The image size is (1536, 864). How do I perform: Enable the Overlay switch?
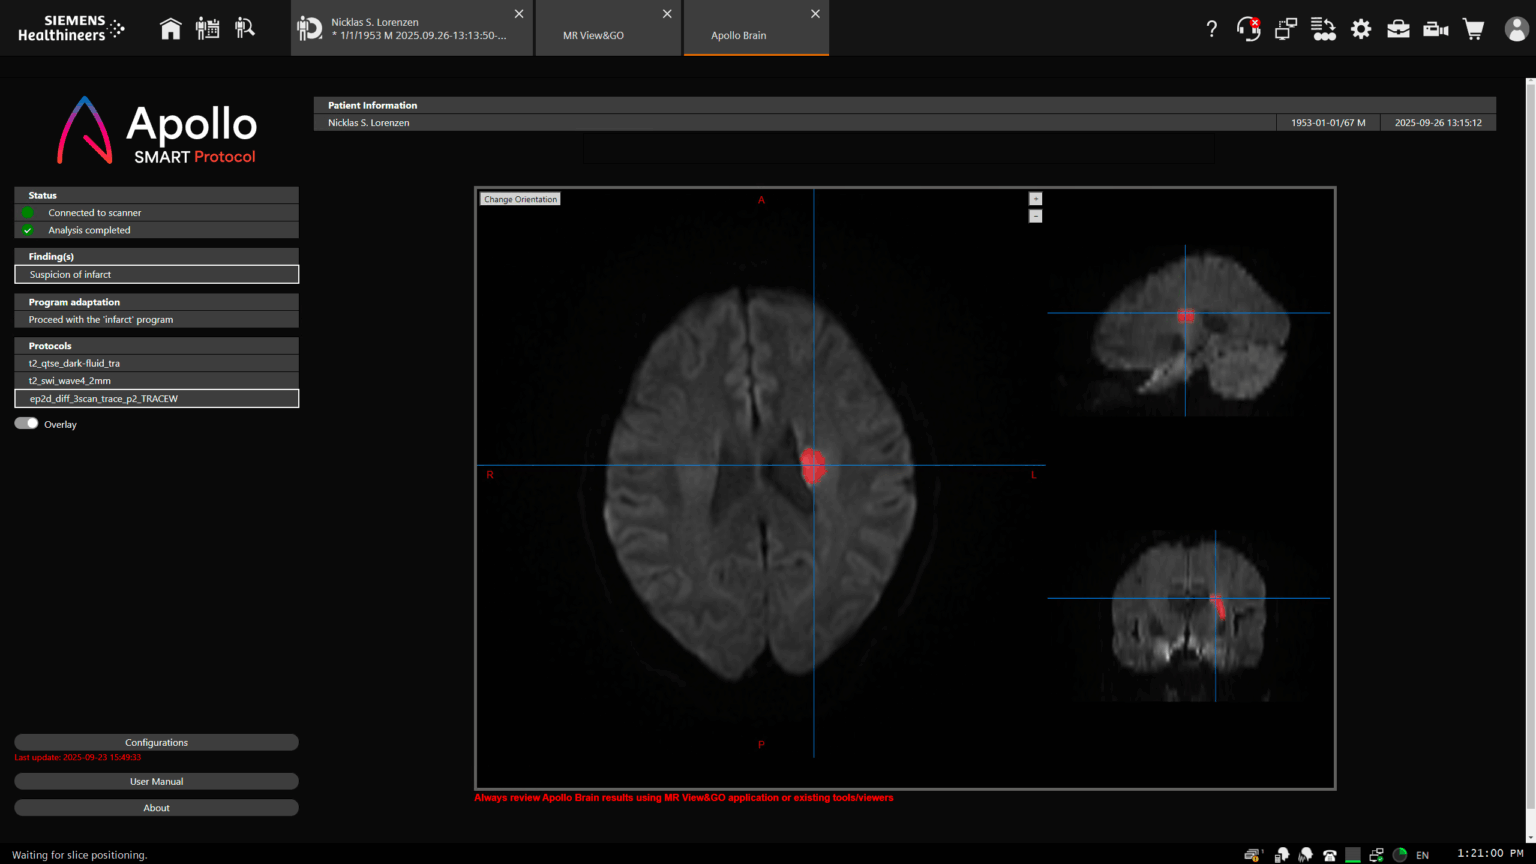coord(25,423)
